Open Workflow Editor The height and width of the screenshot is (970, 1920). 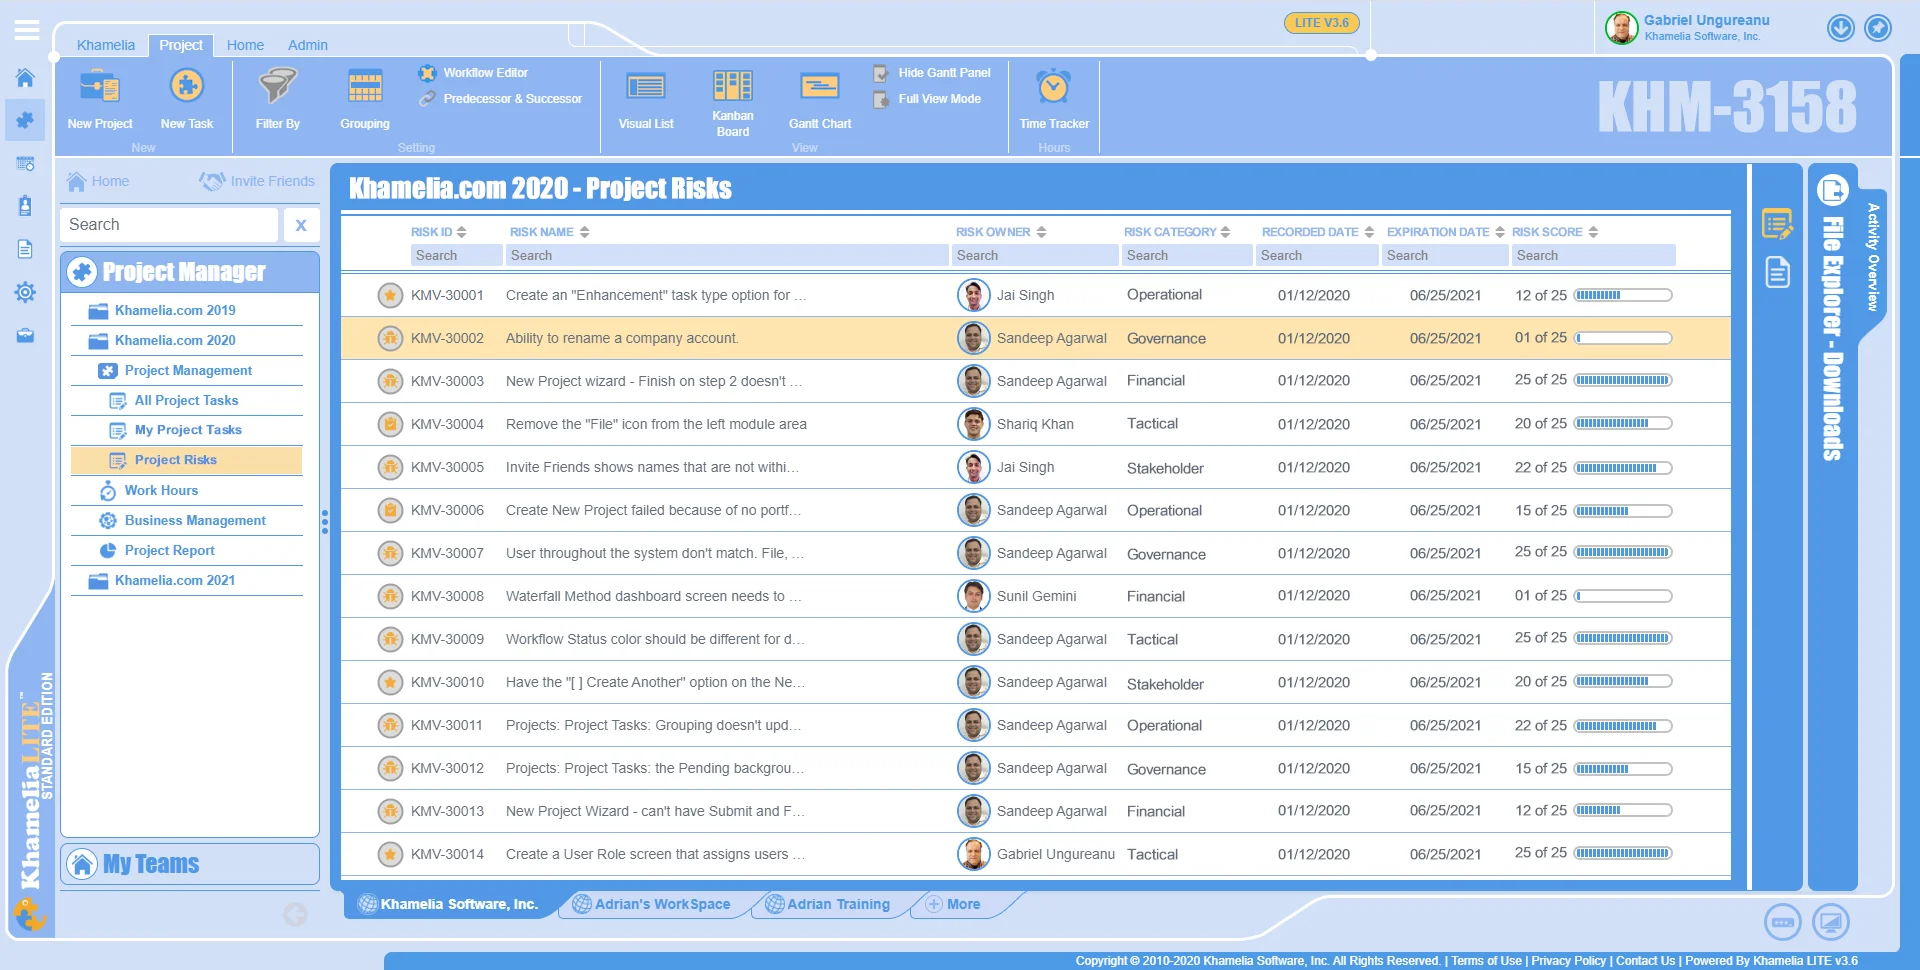[473, 73]
